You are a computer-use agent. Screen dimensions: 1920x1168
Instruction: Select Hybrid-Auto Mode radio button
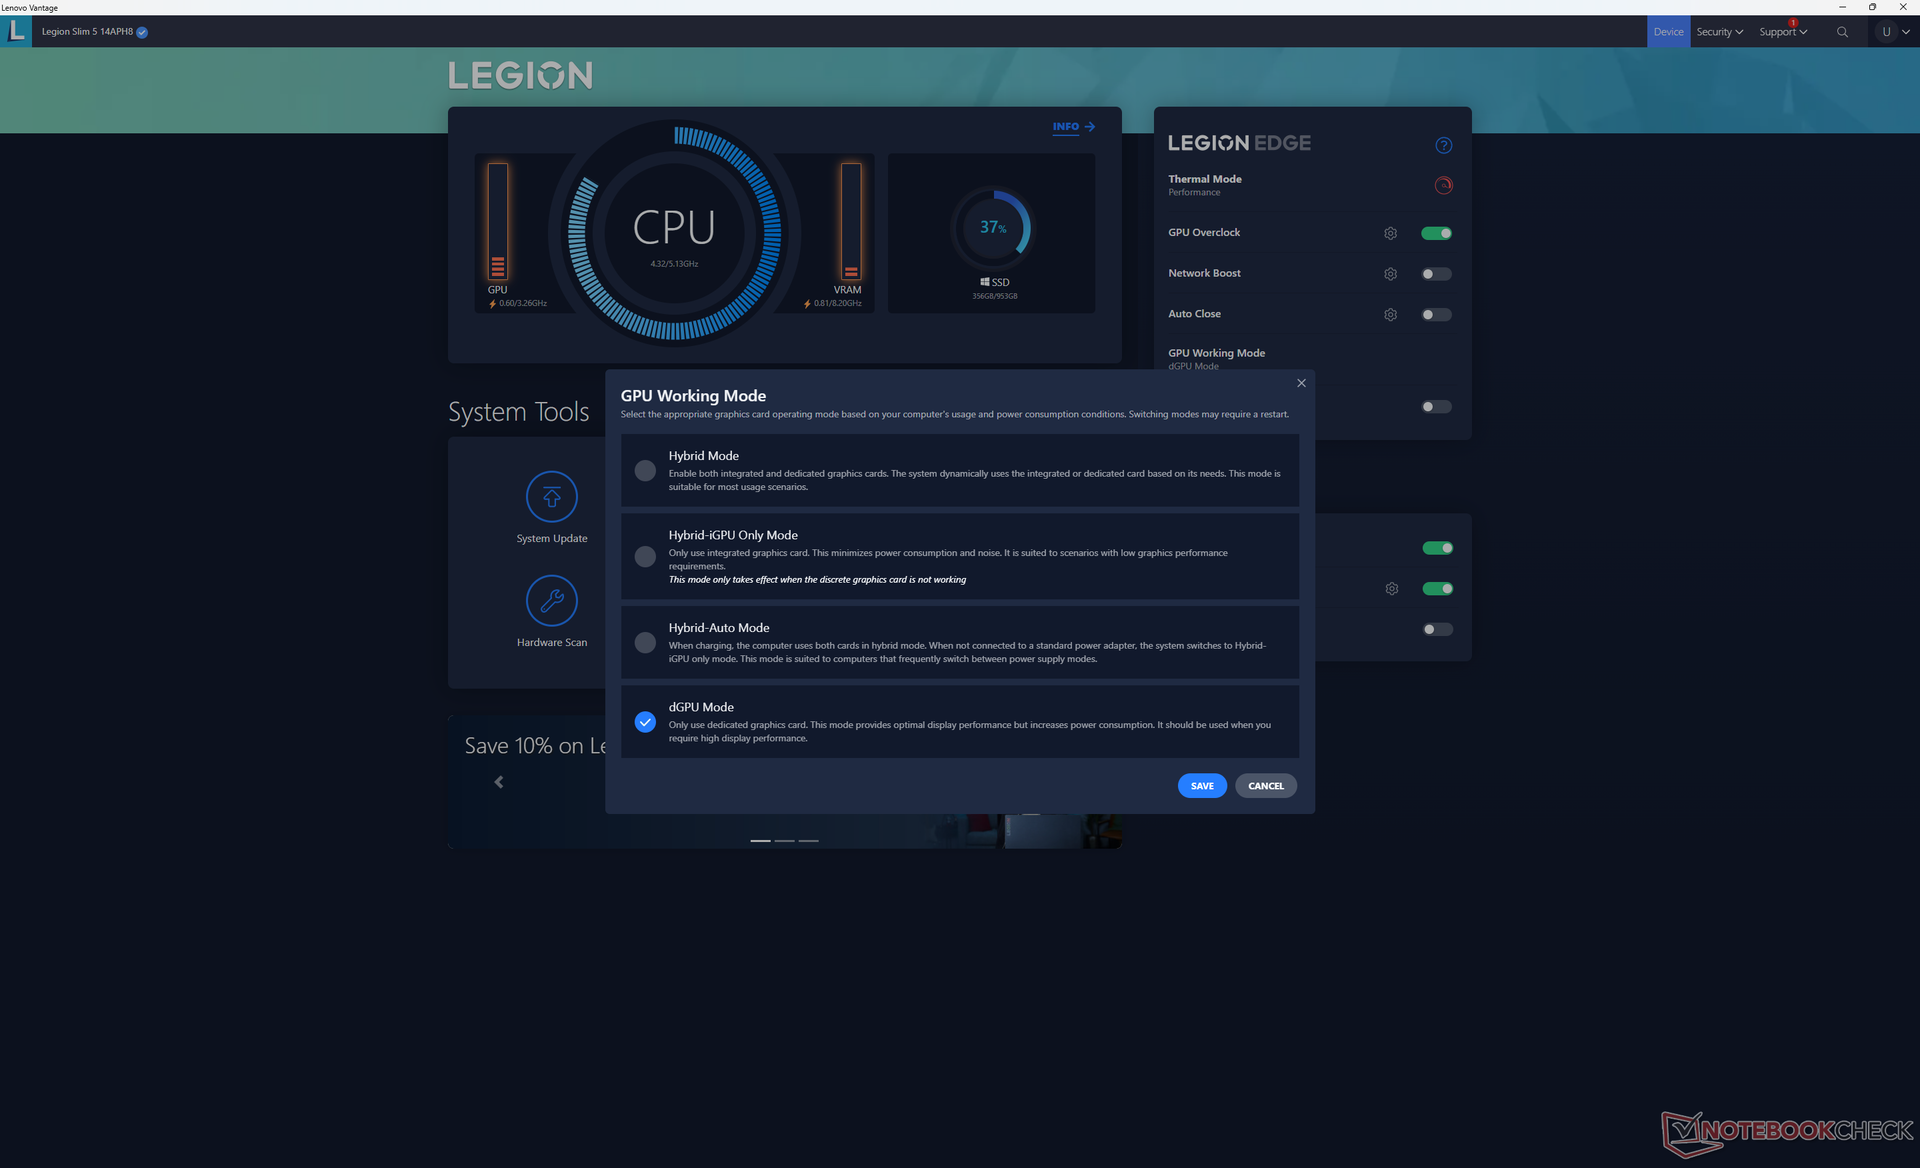pos(645,642)
